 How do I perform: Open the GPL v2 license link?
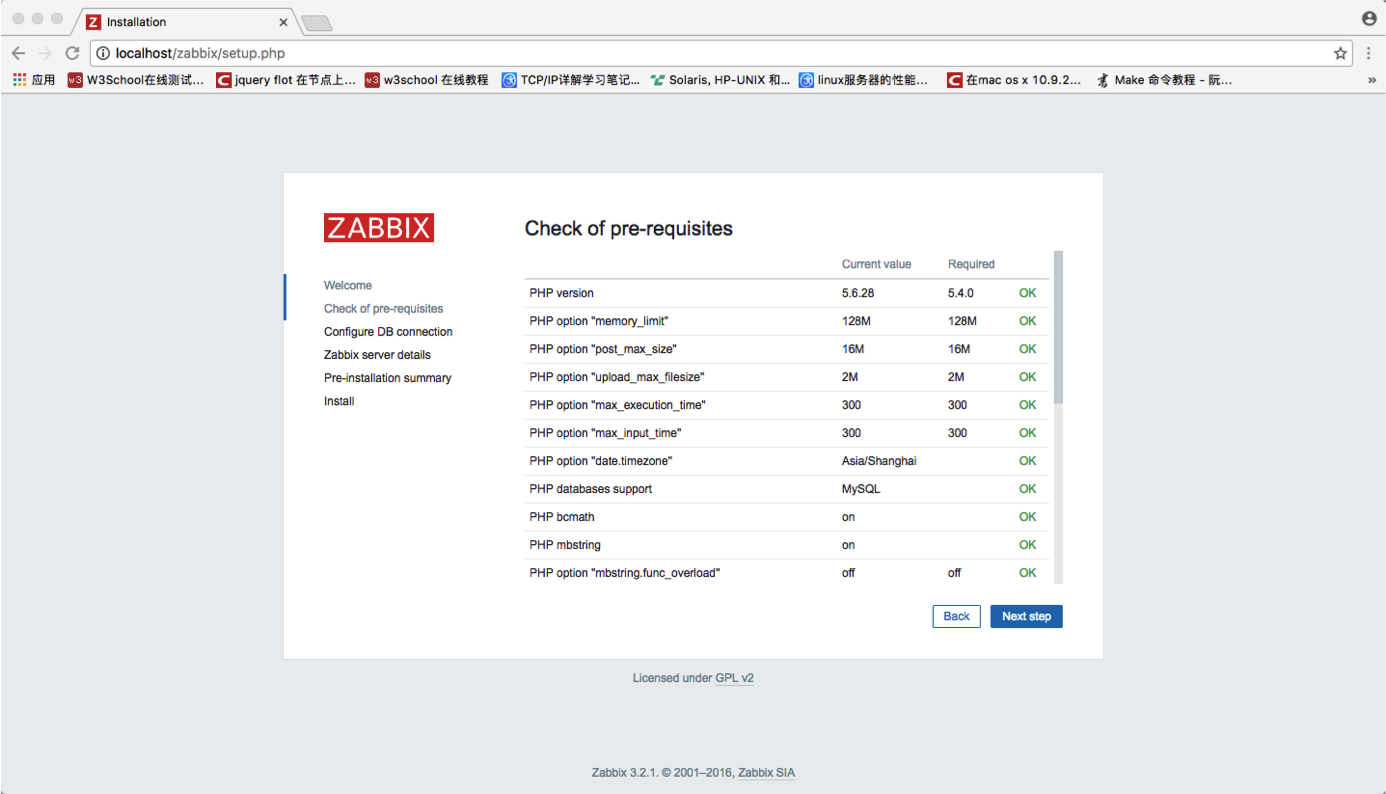[734, 678]
